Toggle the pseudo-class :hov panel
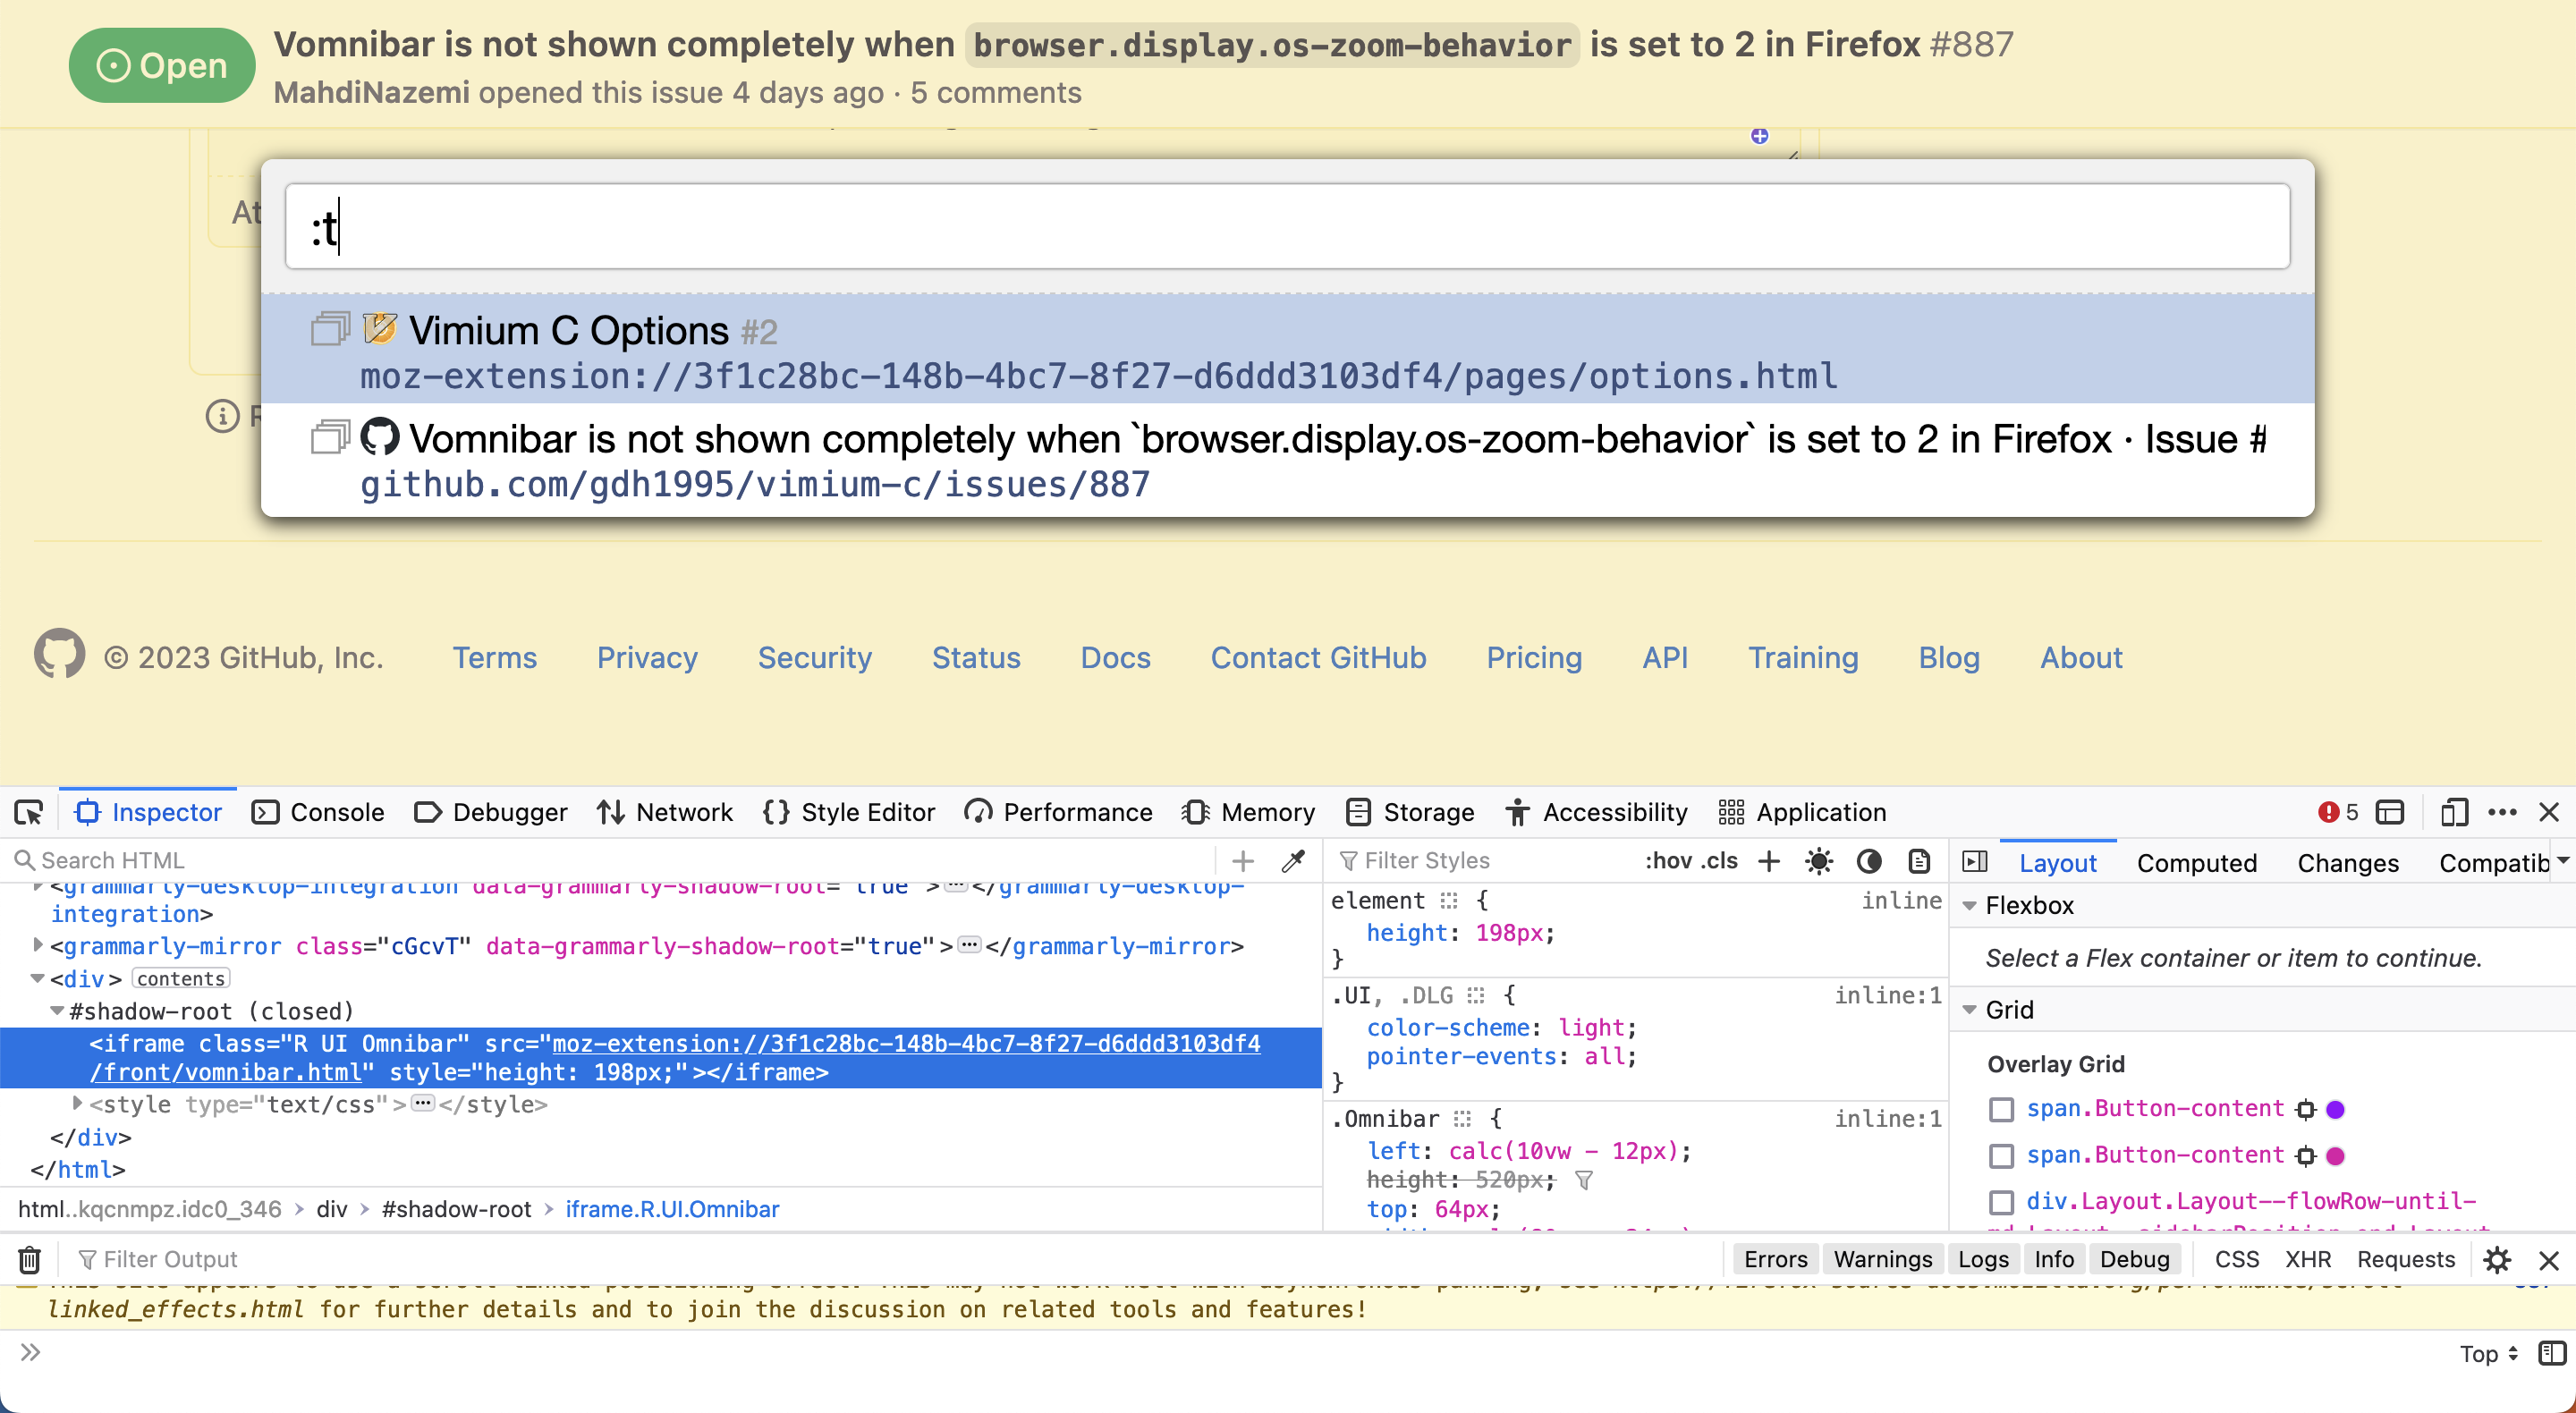Screen dimensions: 2576x1413 tap(1669, 860)
